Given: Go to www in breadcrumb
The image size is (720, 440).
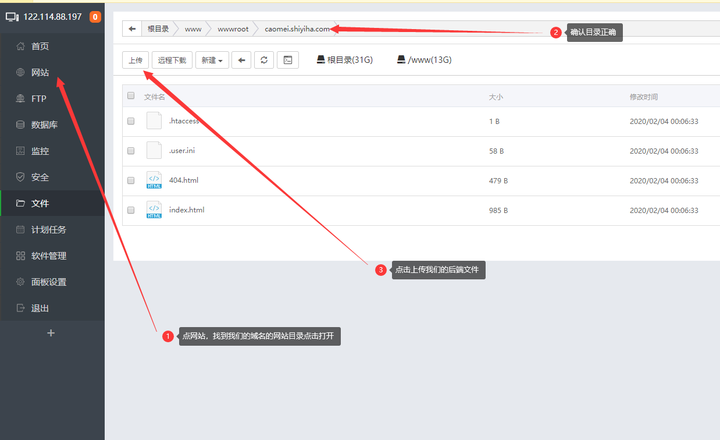Looking at the screenshot, I should 193,29.
